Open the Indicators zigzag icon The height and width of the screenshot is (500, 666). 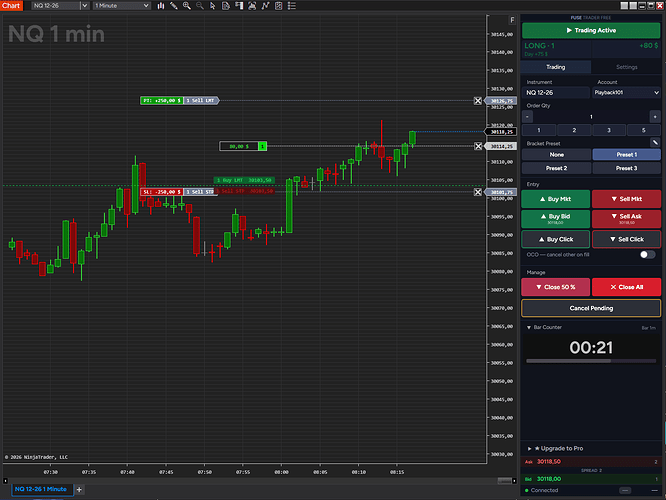pyautogui.click(x=265, y=6)
